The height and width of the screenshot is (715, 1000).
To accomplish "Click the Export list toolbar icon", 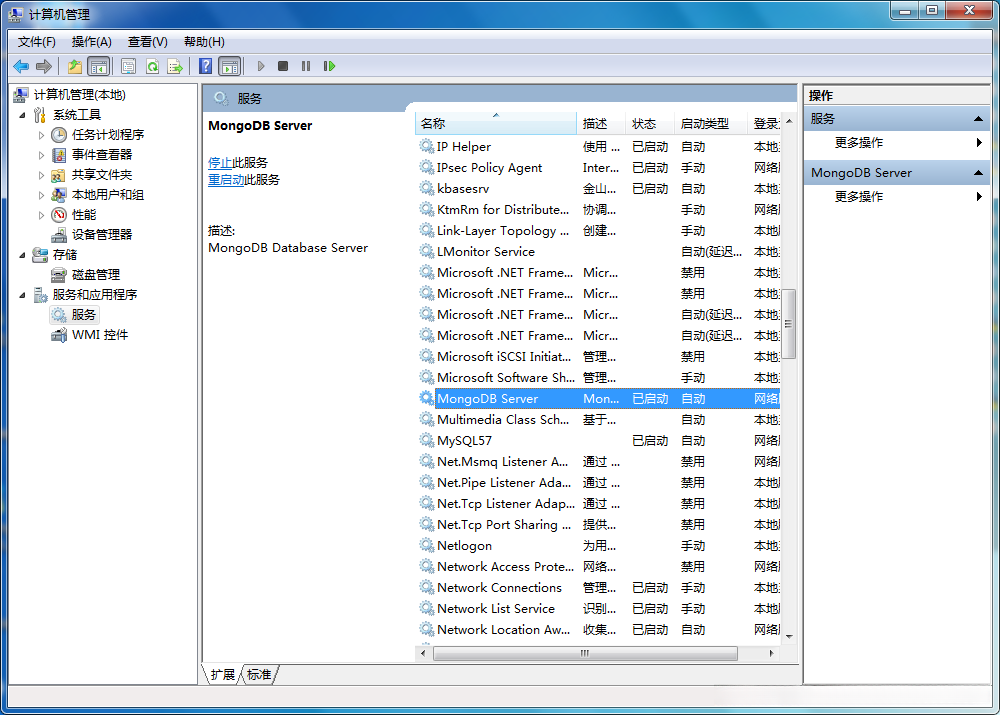I will point(175,66).
